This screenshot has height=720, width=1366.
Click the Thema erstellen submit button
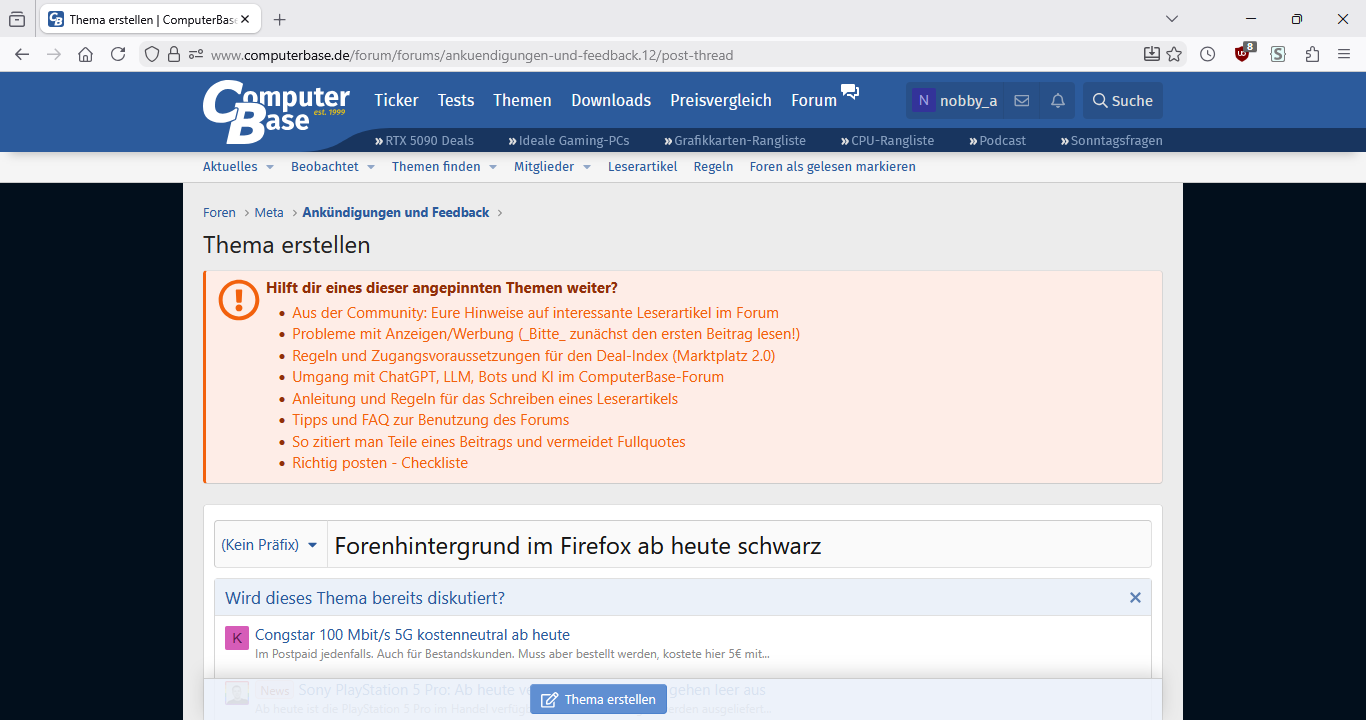click(x=598, y=699)
